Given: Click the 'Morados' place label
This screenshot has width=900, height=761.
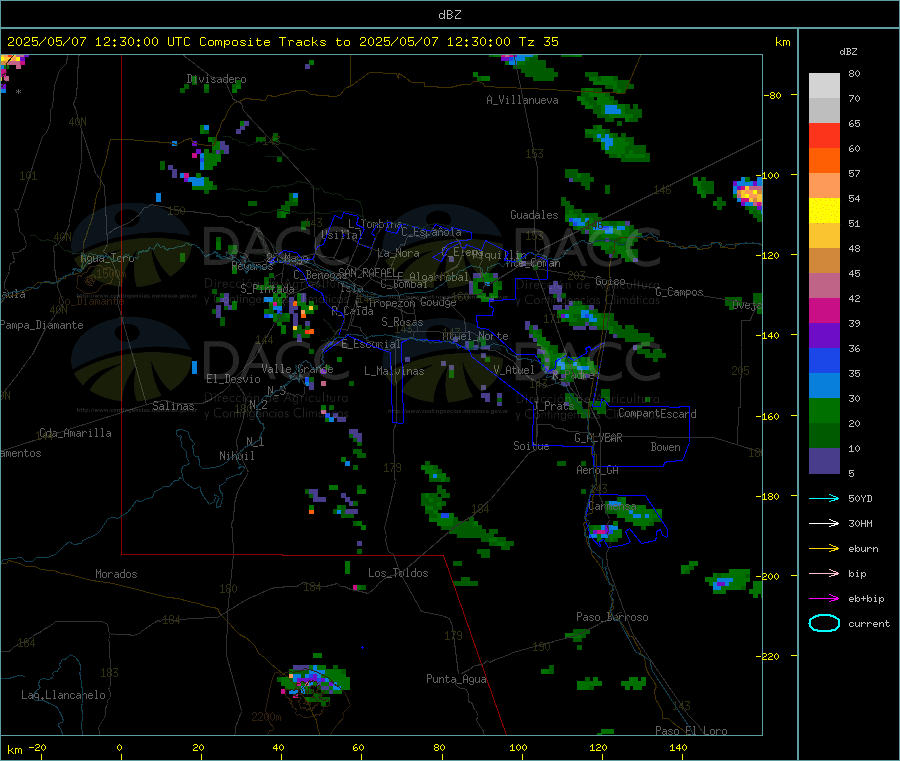Looking at the screenshot, I should coord(116,574).
